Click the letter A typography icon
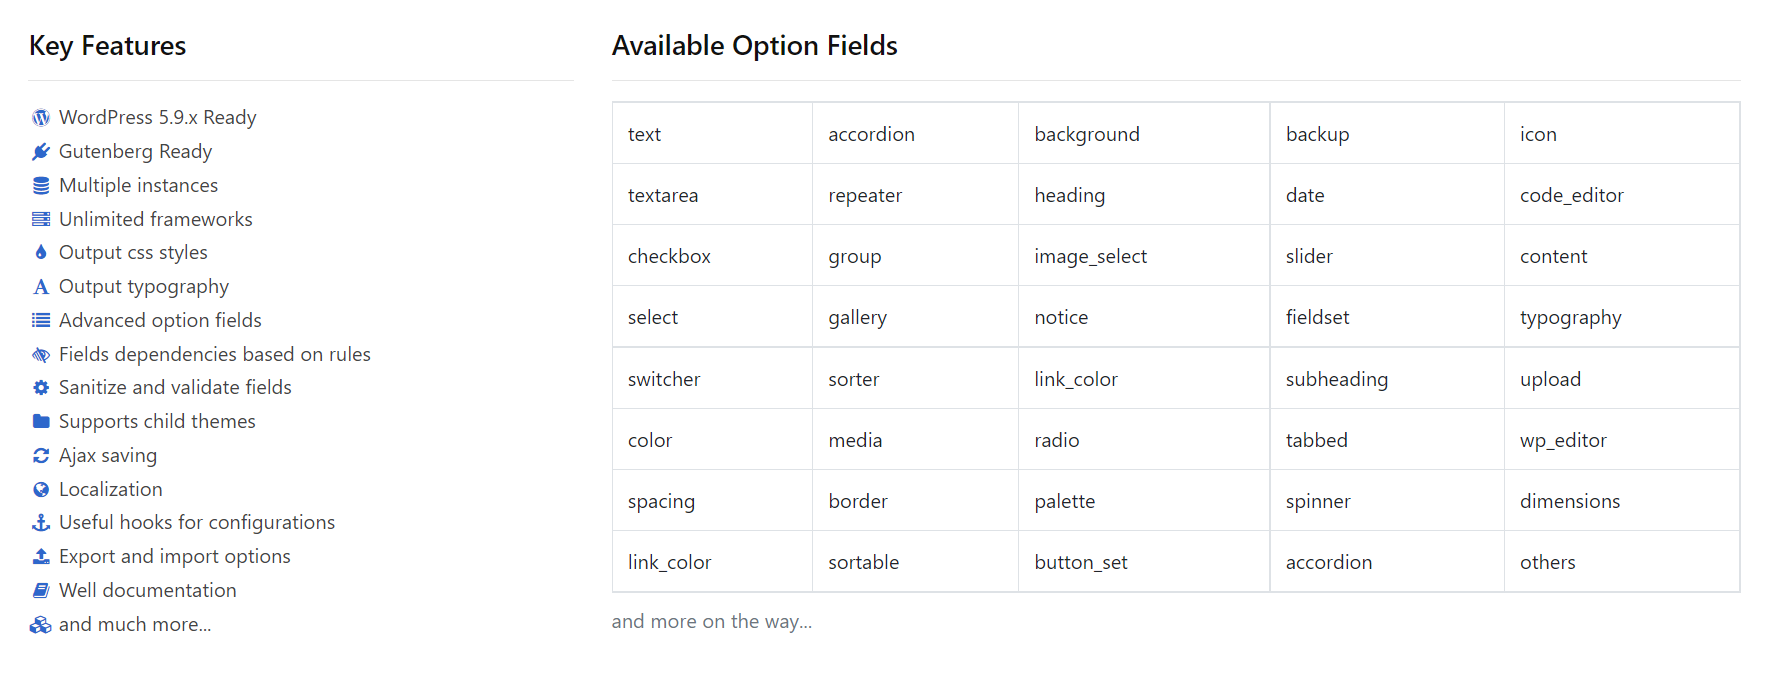The width and height of the screenshot is (1777, 678). coord(41,287)
